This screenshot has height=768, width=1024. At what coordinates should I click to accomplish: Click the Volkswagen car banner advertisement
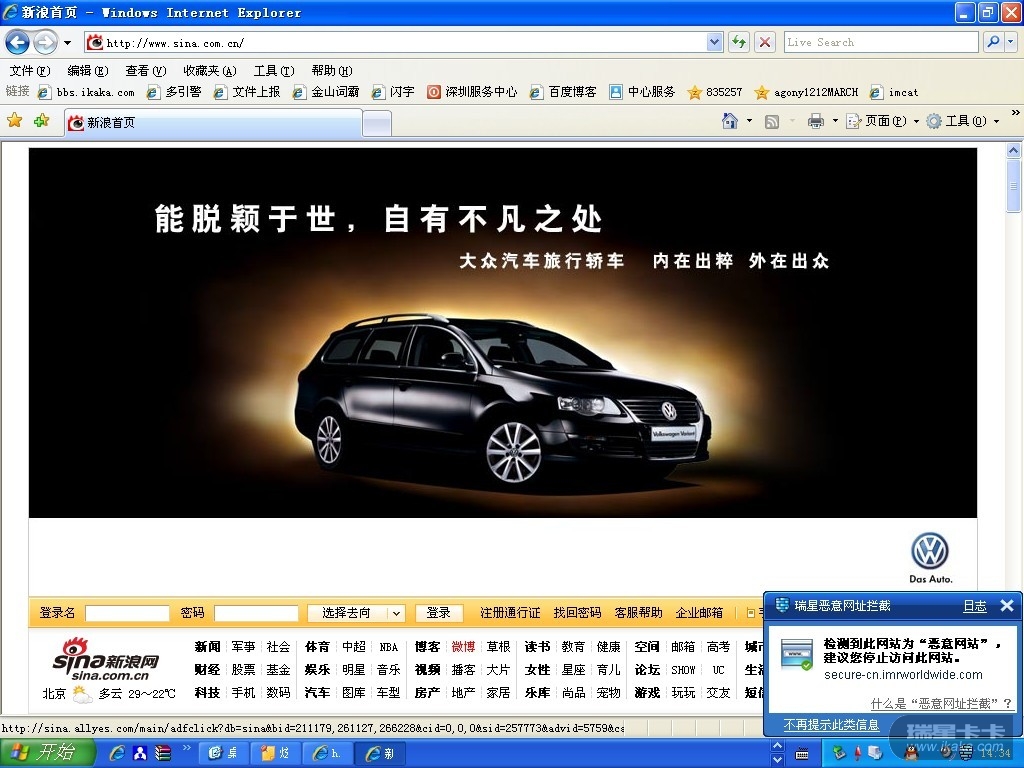503,332
